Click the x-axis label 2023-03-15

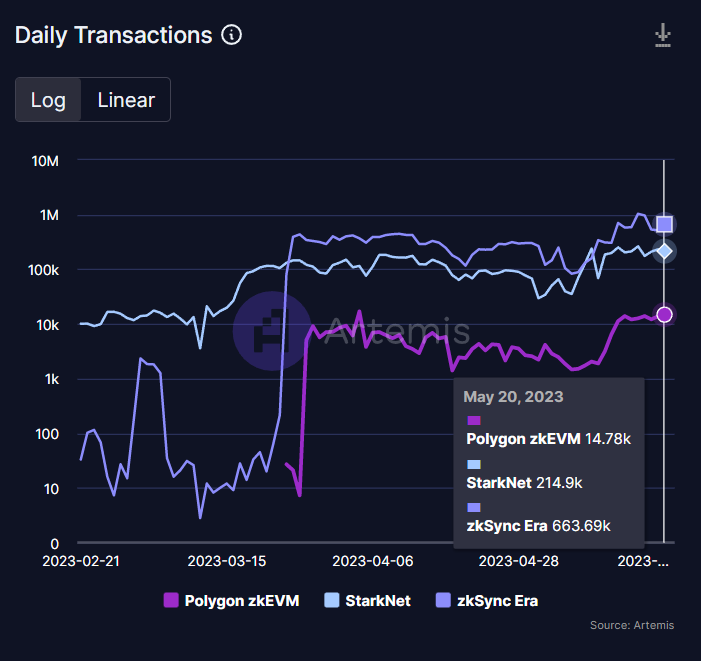(x=227, y=561)
